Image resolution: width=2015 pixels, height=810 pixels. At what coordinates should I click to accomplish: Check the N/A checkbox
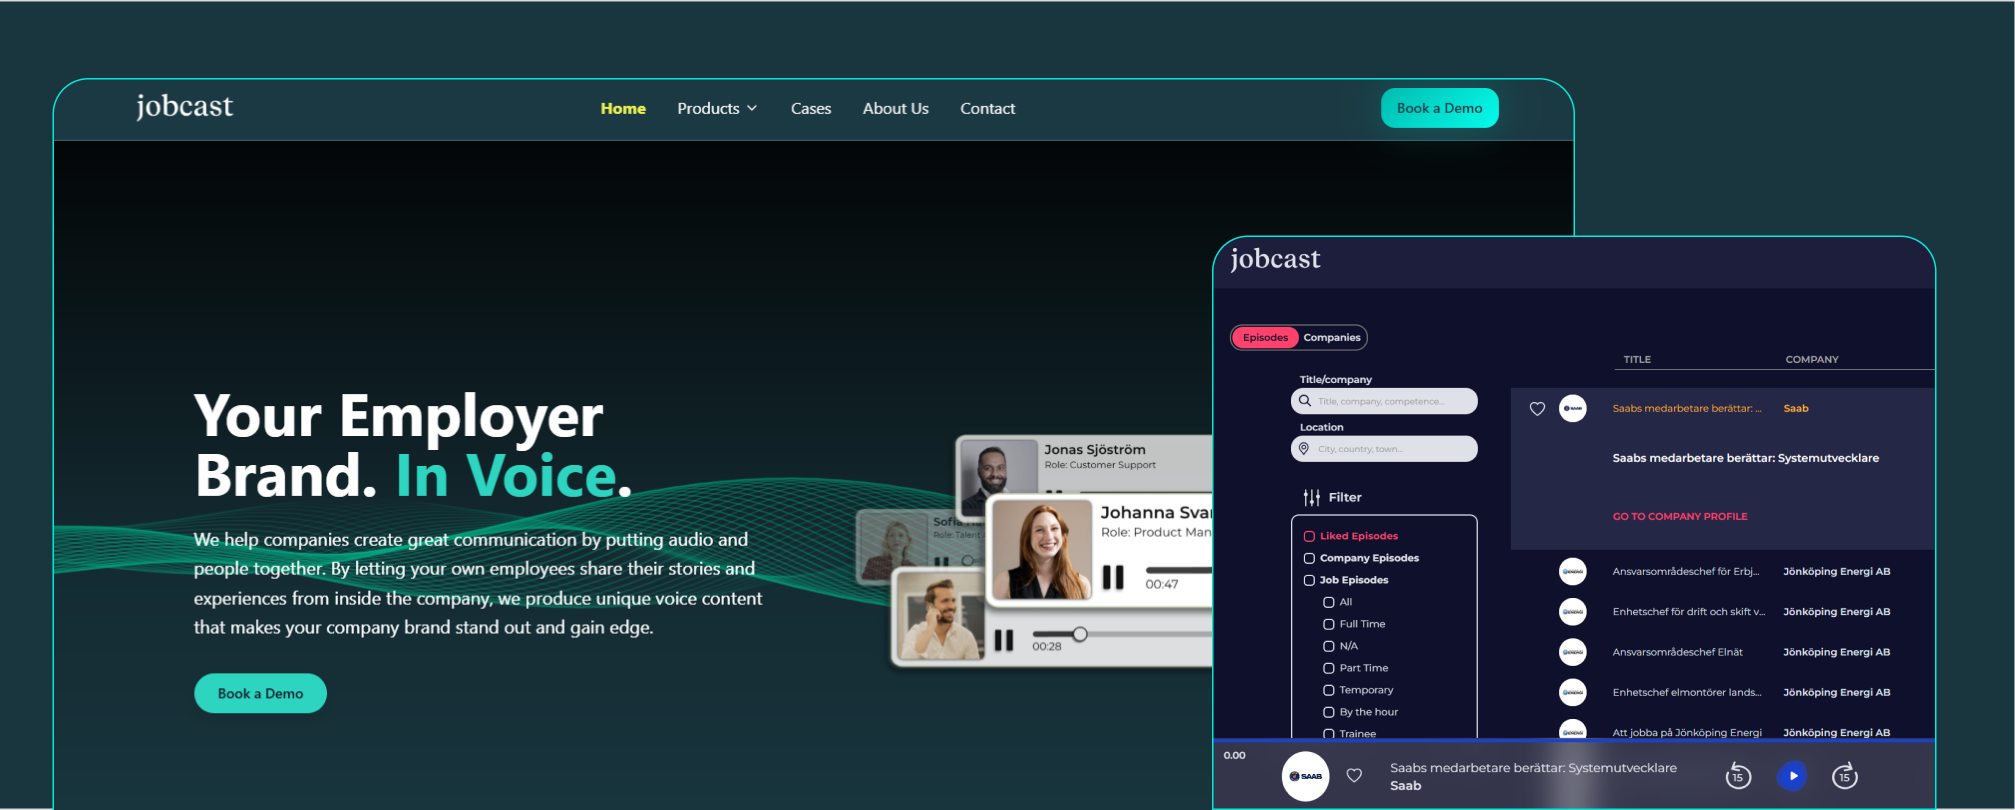[x=1329, y=646]
